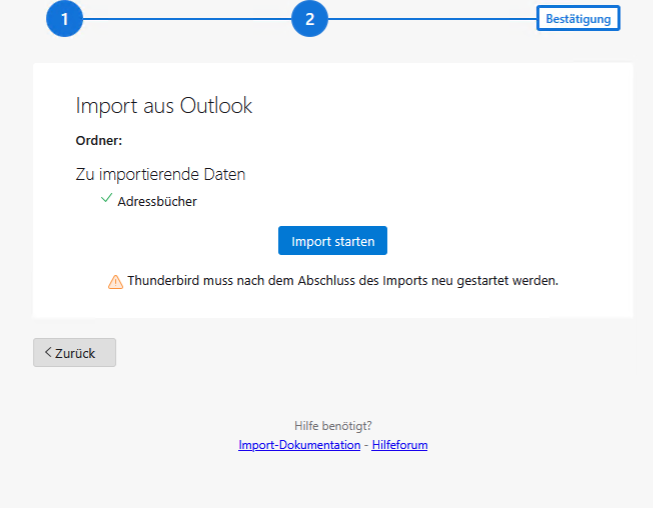Click progress line between step 2 and Bestätigung
The height and width of the screenshot is (508, 653).
(432, 19)
